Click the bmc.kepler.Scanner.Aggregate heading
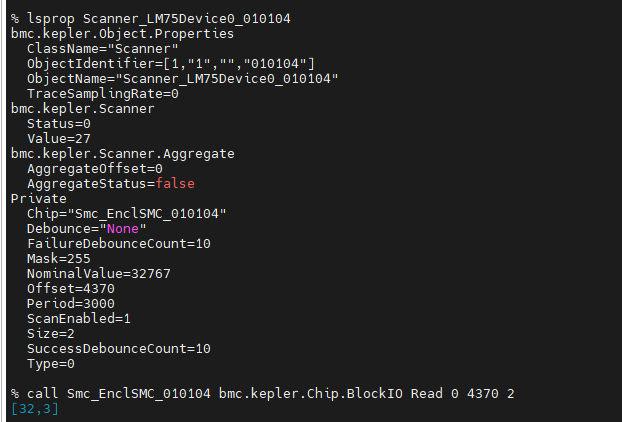The image size is (622, 422). (x=122, y=153)
